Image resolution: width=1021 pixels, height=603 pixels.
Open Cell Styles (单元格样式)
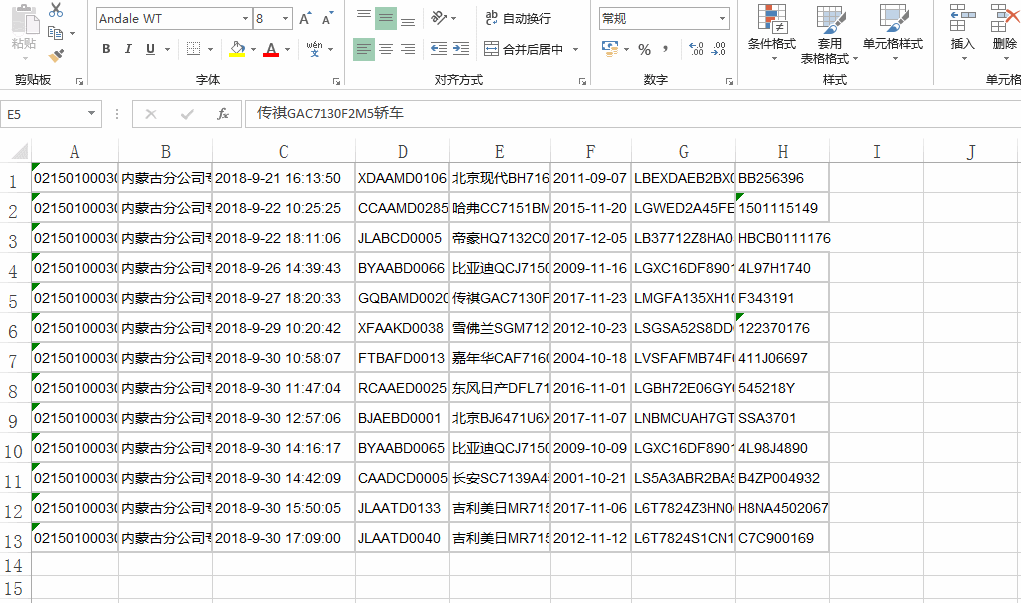coord(893,32)
